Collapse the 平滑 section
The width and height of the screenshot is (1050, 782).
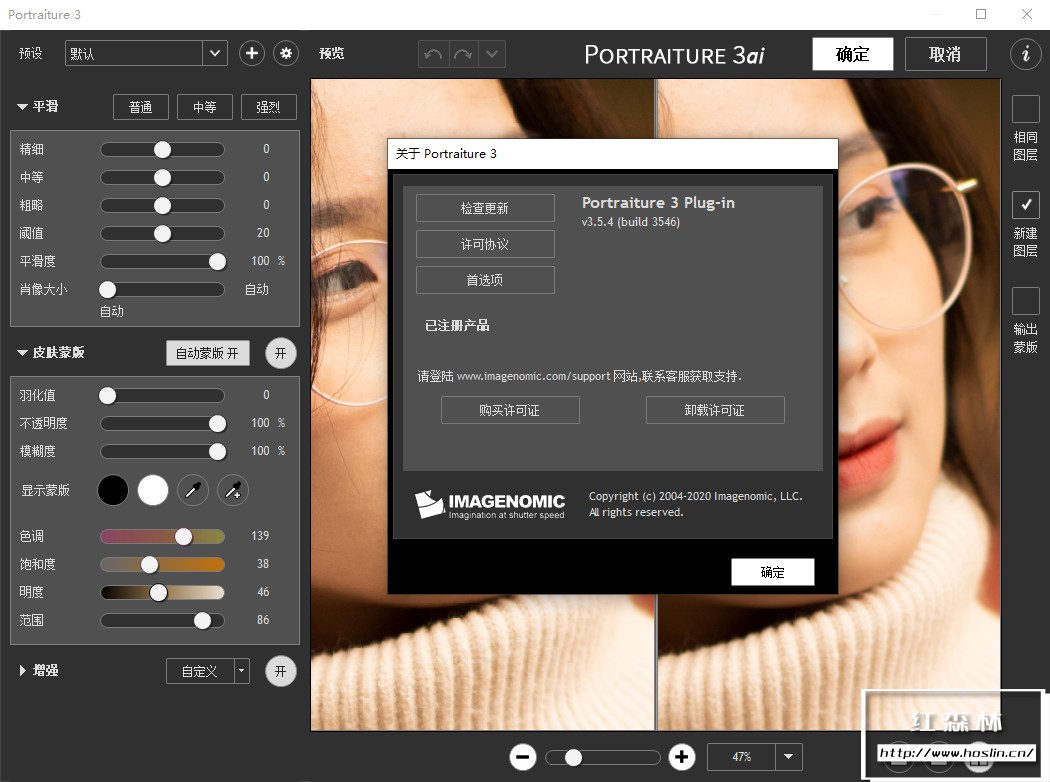pyautogui.click(x=22, y=106)
